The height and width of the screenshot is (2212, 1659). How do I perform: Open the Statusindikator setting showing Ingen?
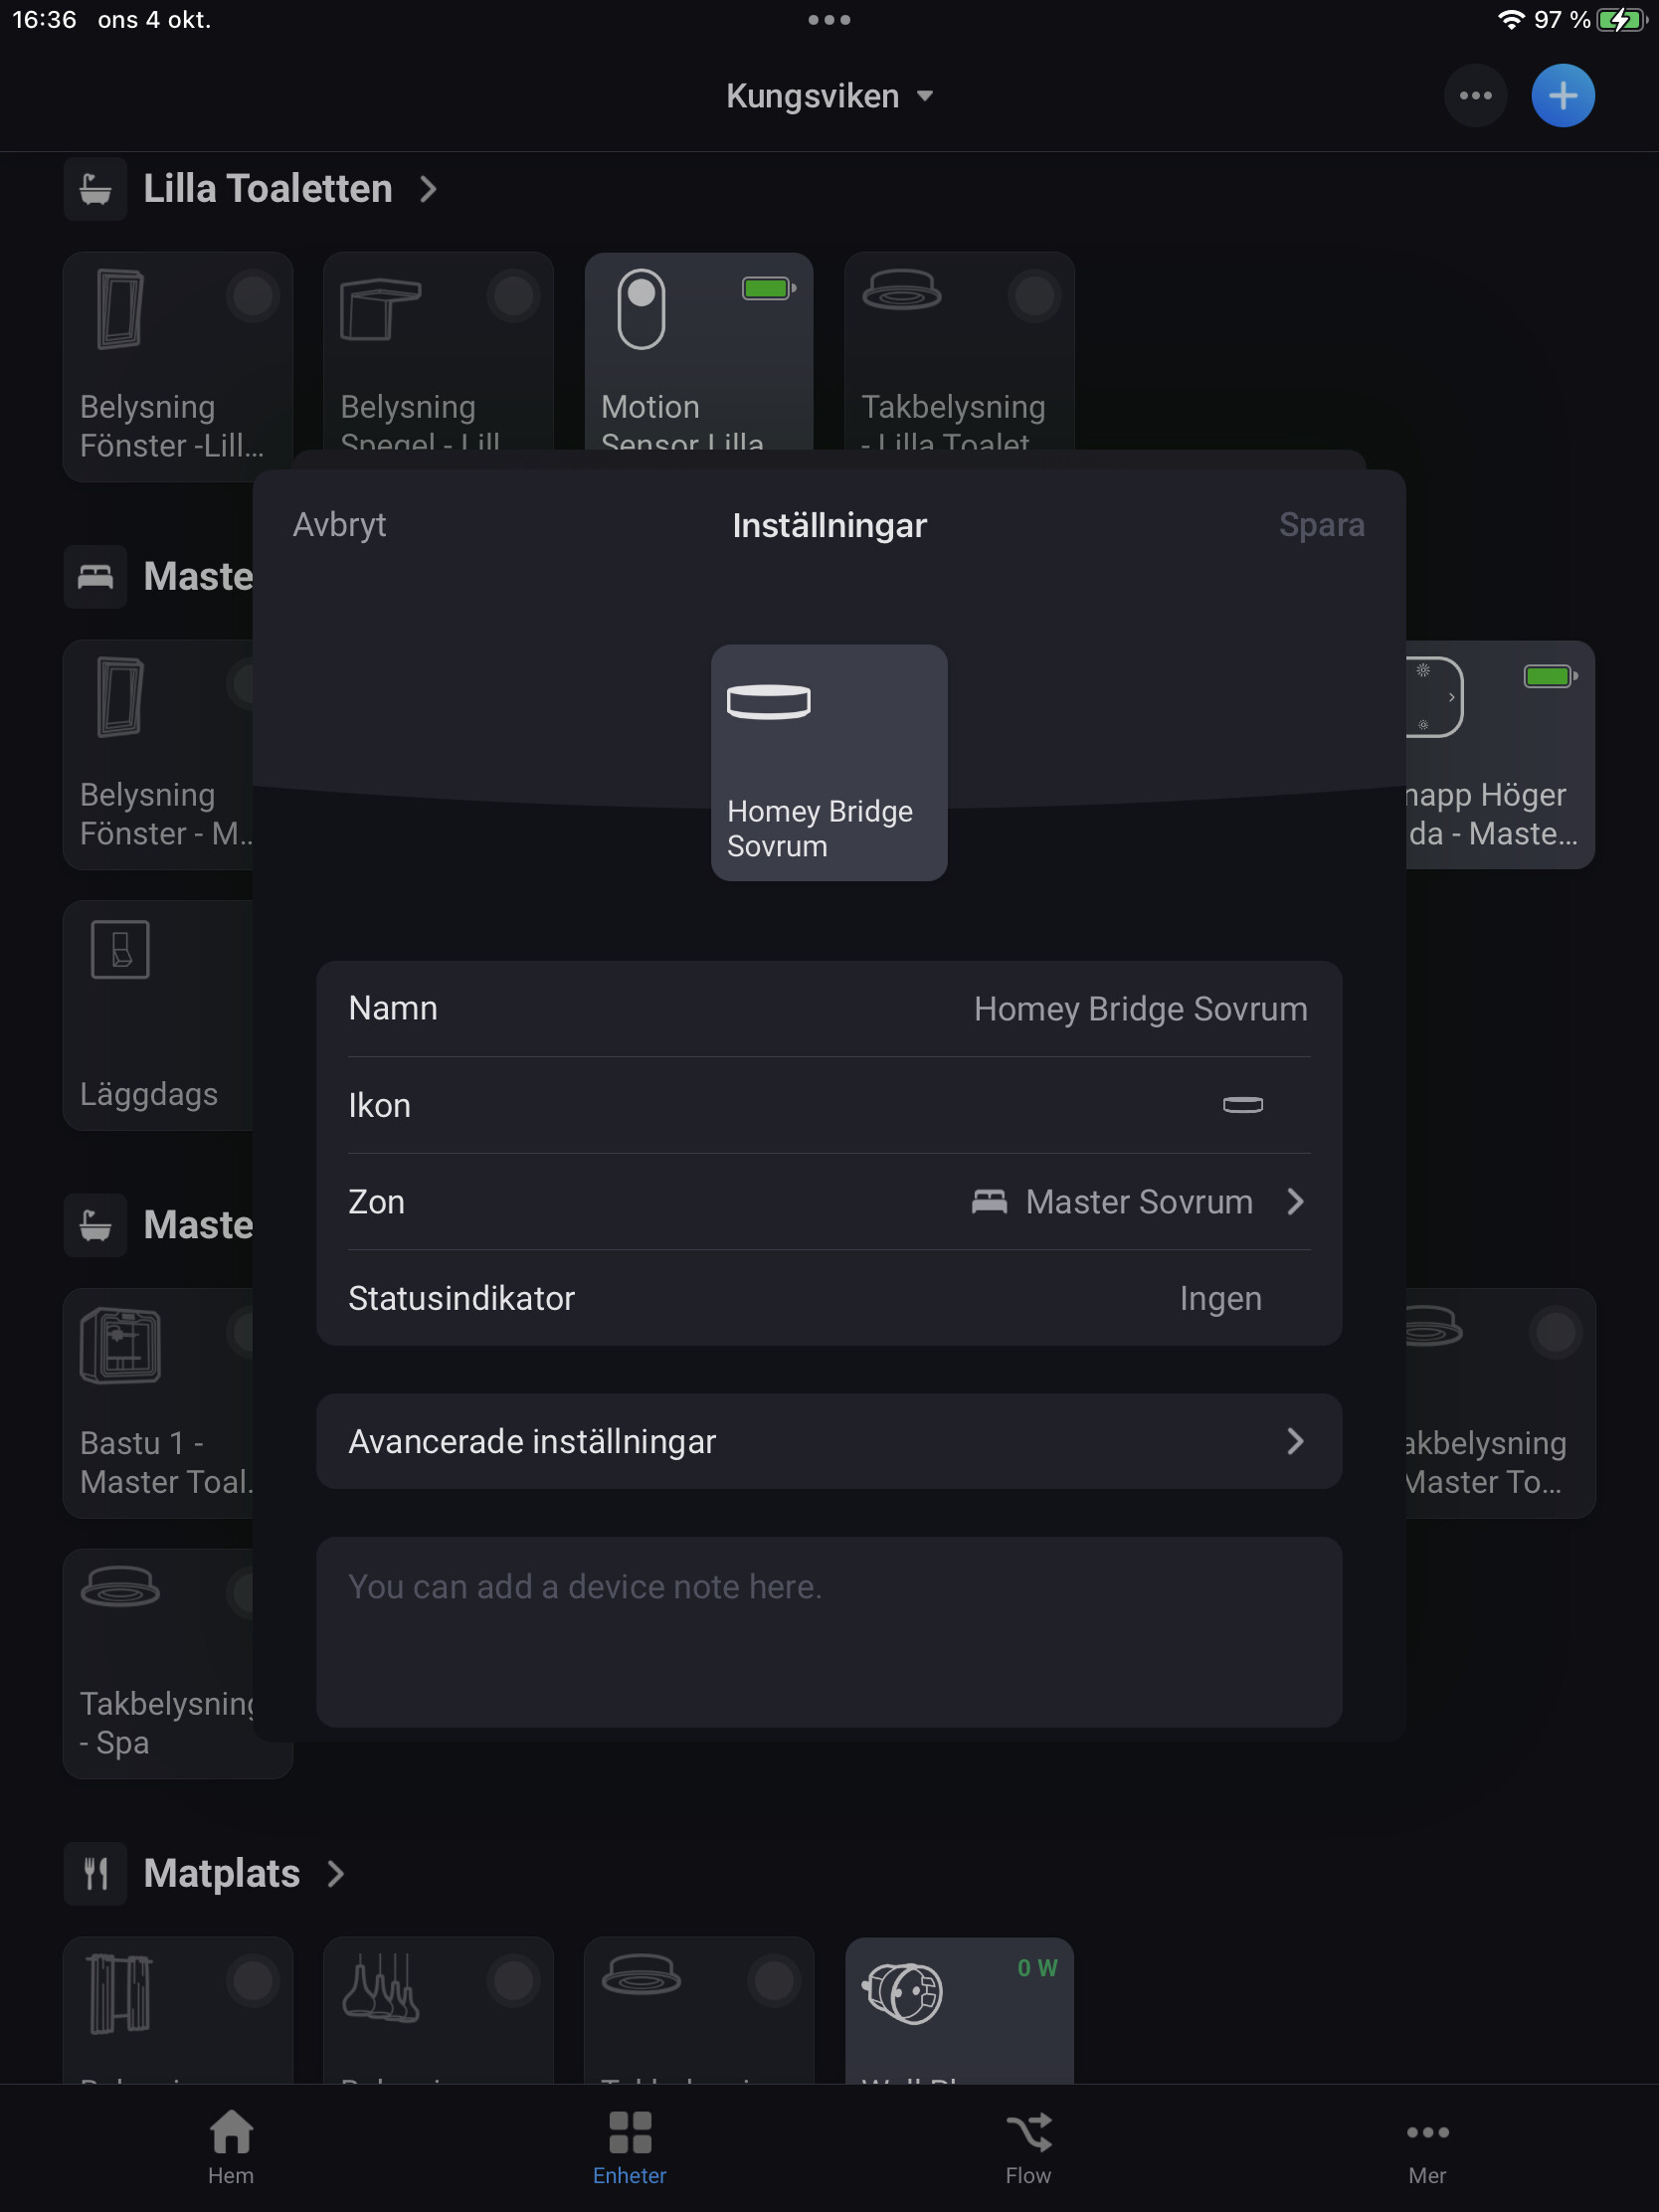coord(829,1298)
